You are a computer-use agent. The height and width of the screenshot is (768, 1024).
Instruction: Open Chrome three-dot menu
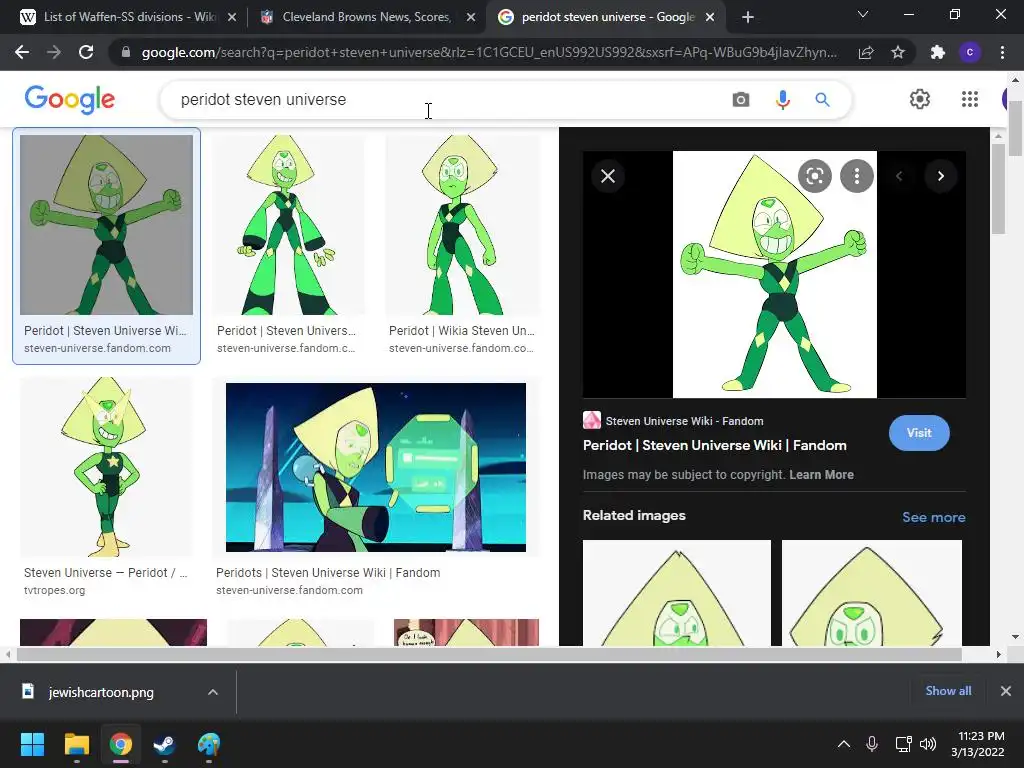coord(1002,52)
